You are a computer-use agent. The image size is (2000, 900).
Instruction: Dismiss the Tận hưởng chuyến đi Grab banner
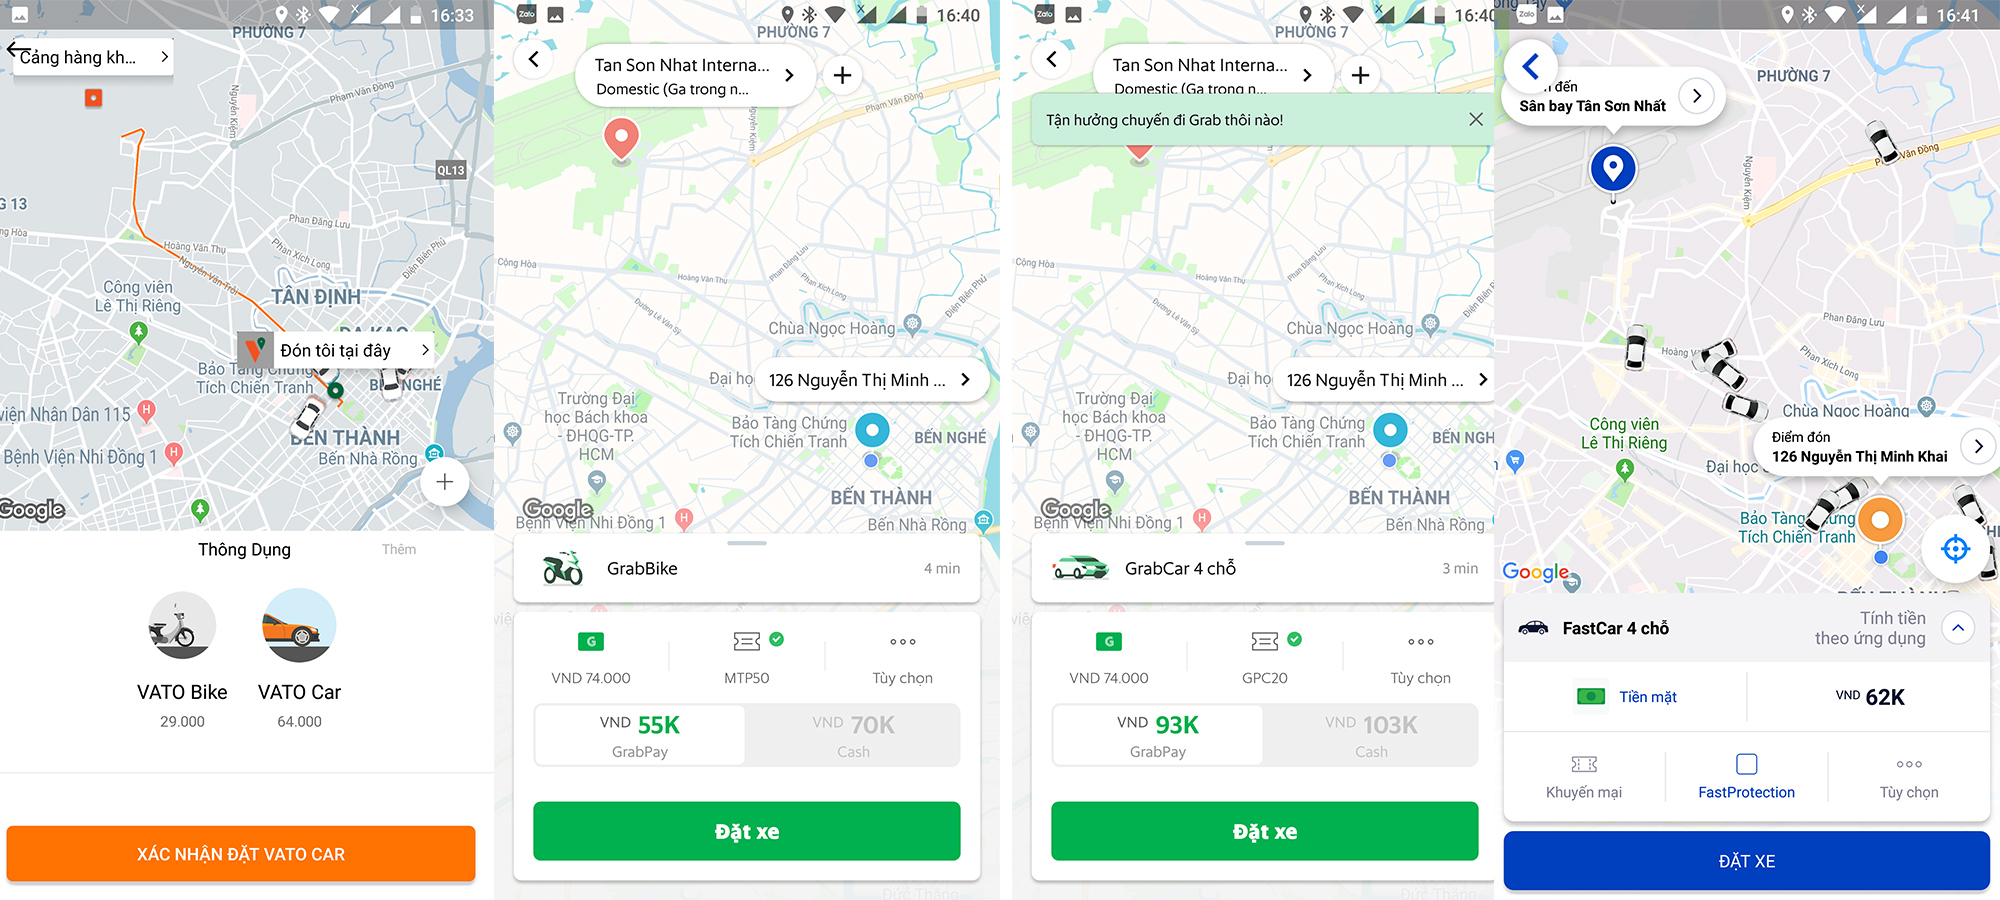[1476, 119]
